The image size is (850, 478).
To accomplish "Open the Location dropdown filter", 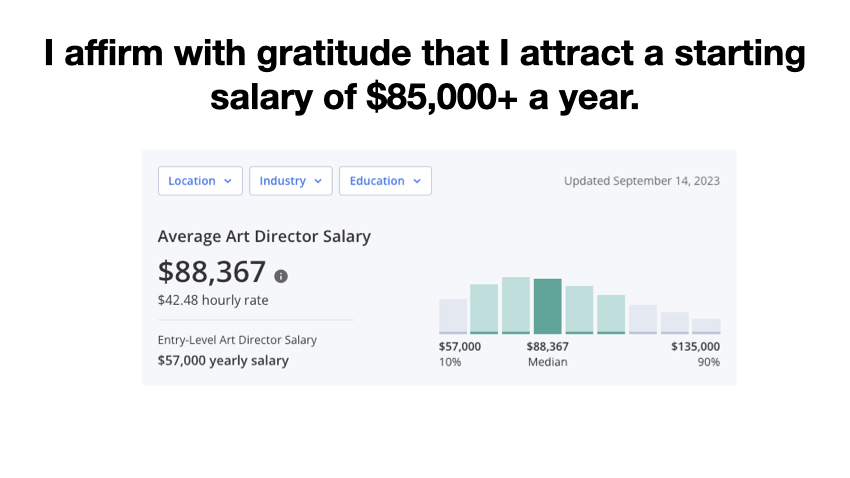I will tap(200, 181).
